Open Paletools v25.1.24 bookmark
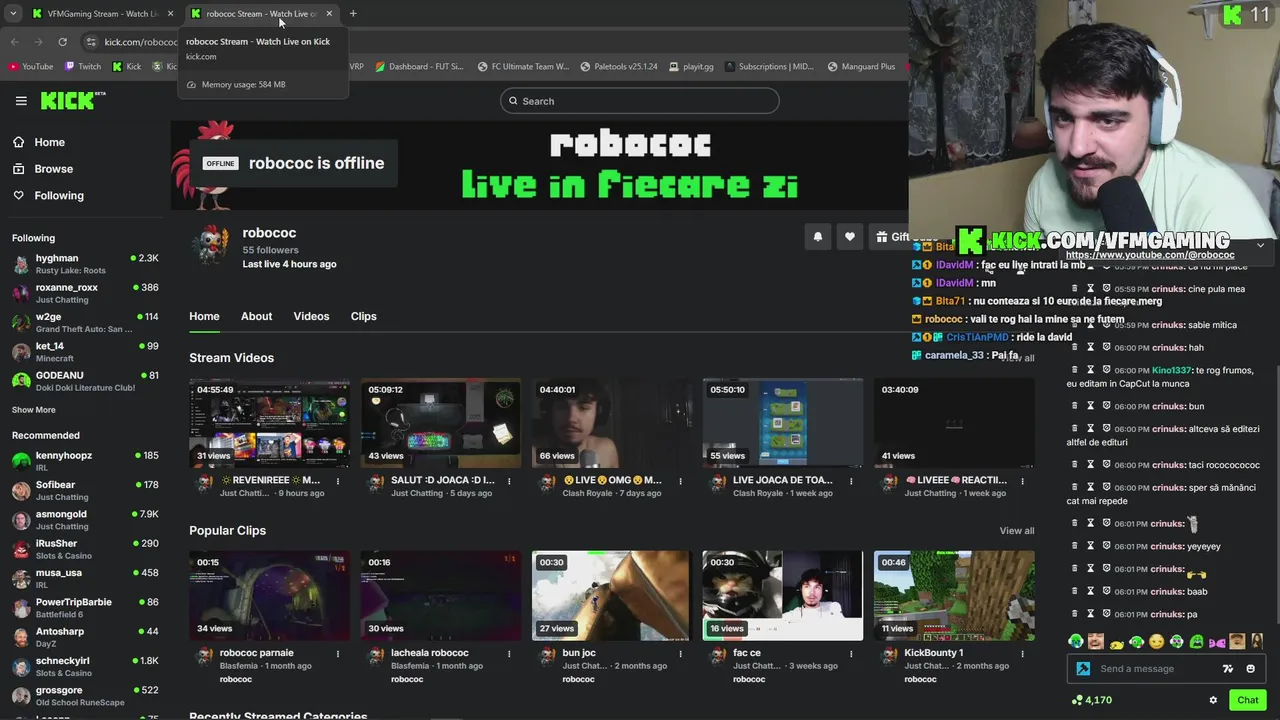1280x720 pixels. pyautogui.click(x=618, y=67)
